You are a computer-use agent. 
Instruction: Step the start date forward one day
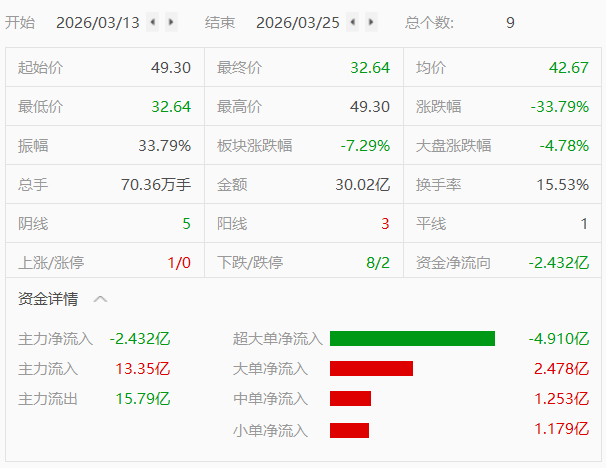point(171,22)
